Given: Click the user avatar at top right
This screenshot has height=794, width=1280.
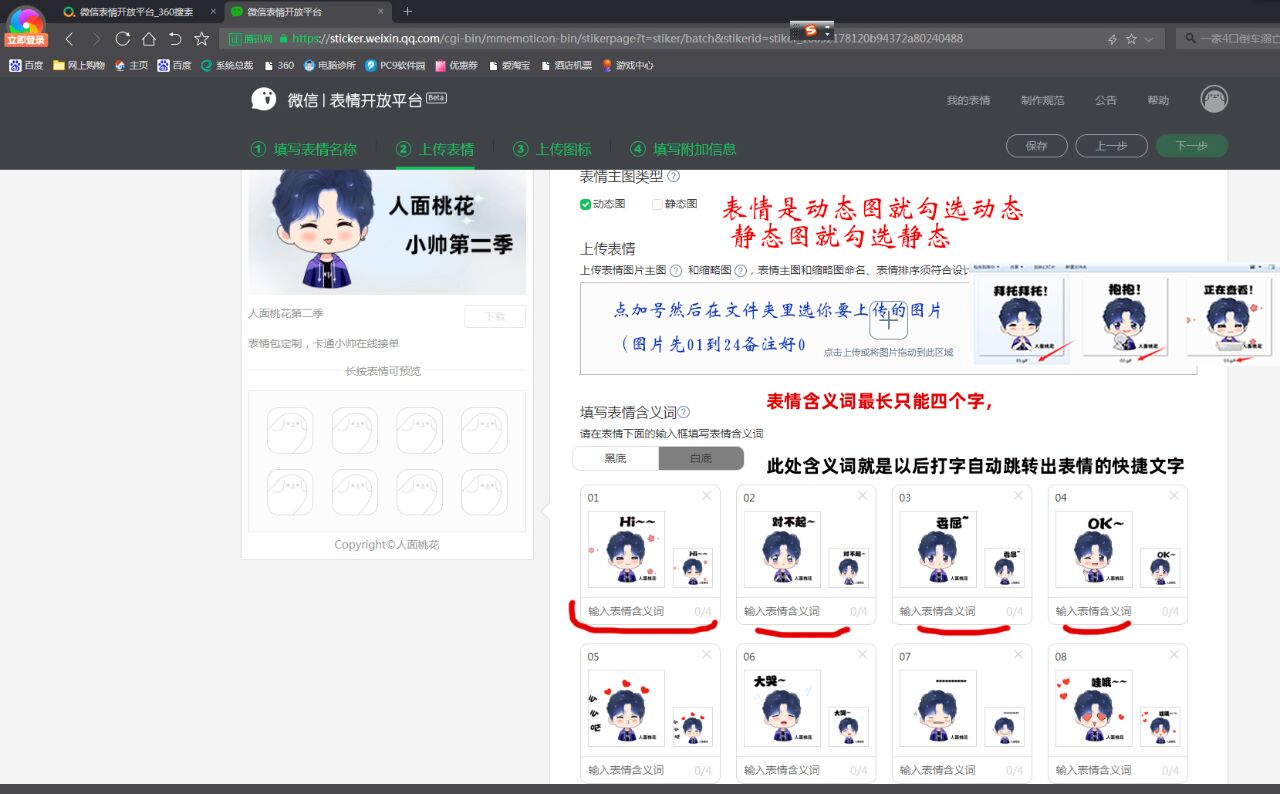Looking at the screenshot, I should pyautogui.click(x=1213, y=99).
